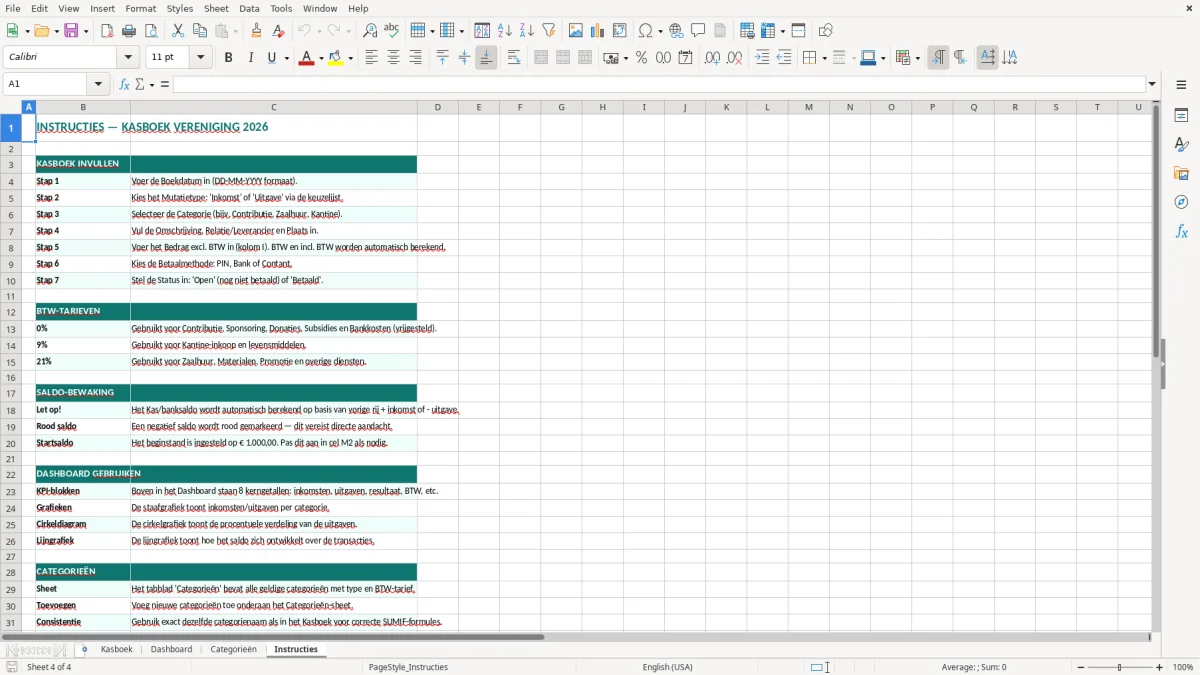
Task: Open sidebar Properties panel icon
Action: [x=1181, y=115]
